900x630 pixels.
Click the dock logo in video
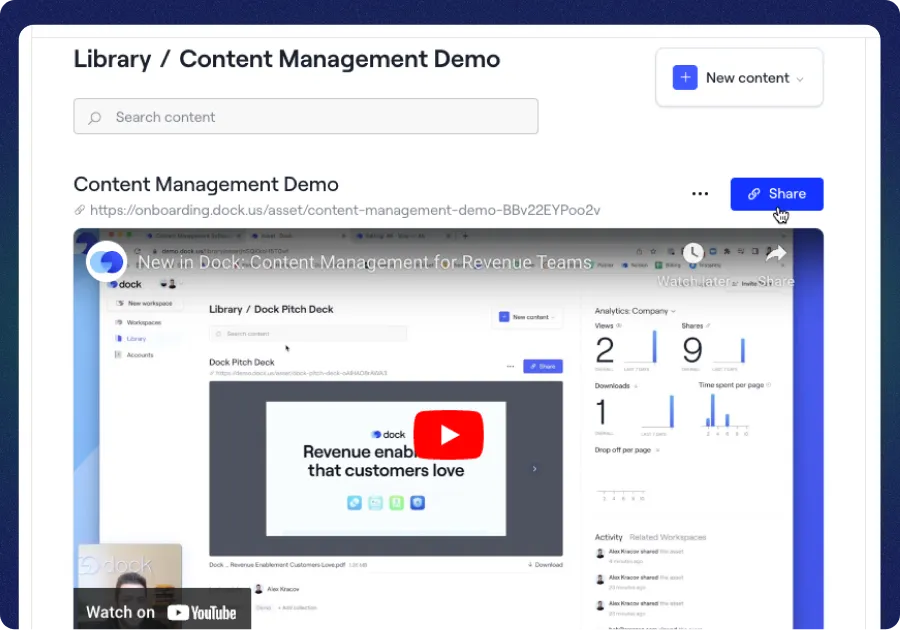coord(126,284)
